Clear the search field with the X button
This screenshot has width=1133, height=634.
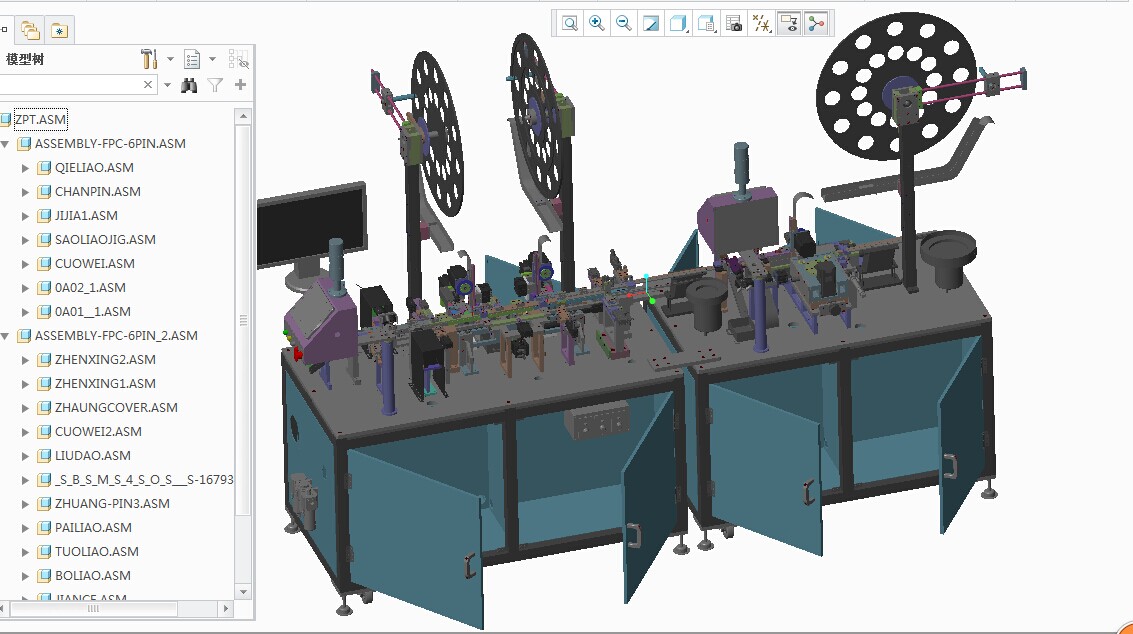click(x=147, y=85)
